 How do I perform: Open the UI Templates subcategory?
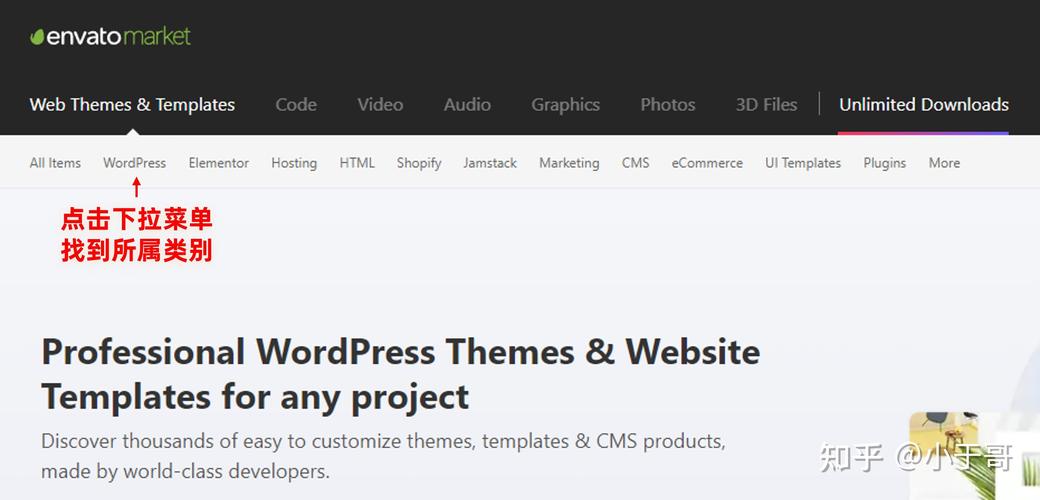[803, 163]
